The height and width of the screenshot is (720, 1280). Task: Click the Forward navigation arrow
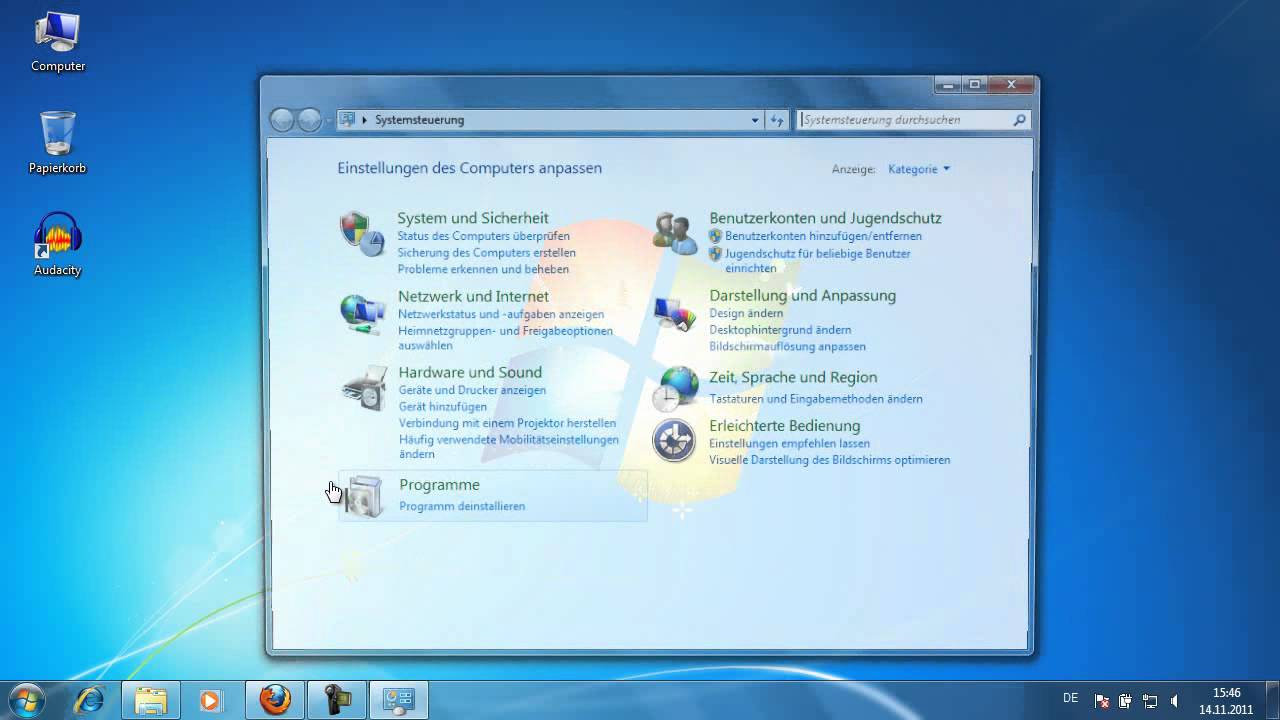point(309,120)
